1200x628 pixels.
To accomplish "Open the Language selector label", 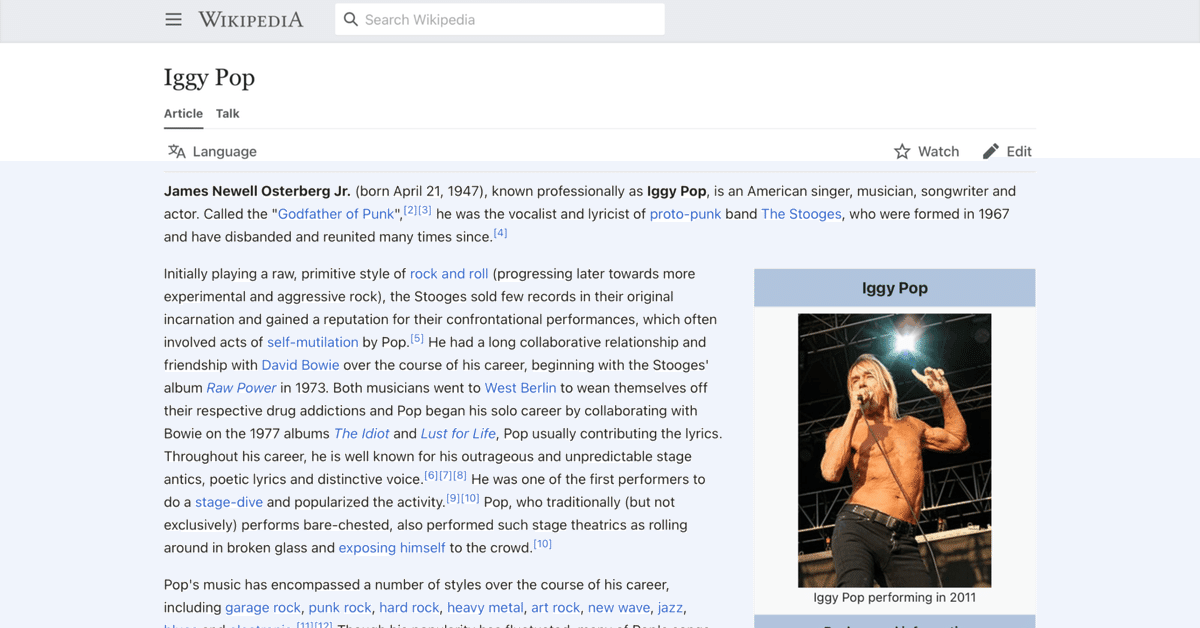I will pyautogui.click(x=225, y=151).
